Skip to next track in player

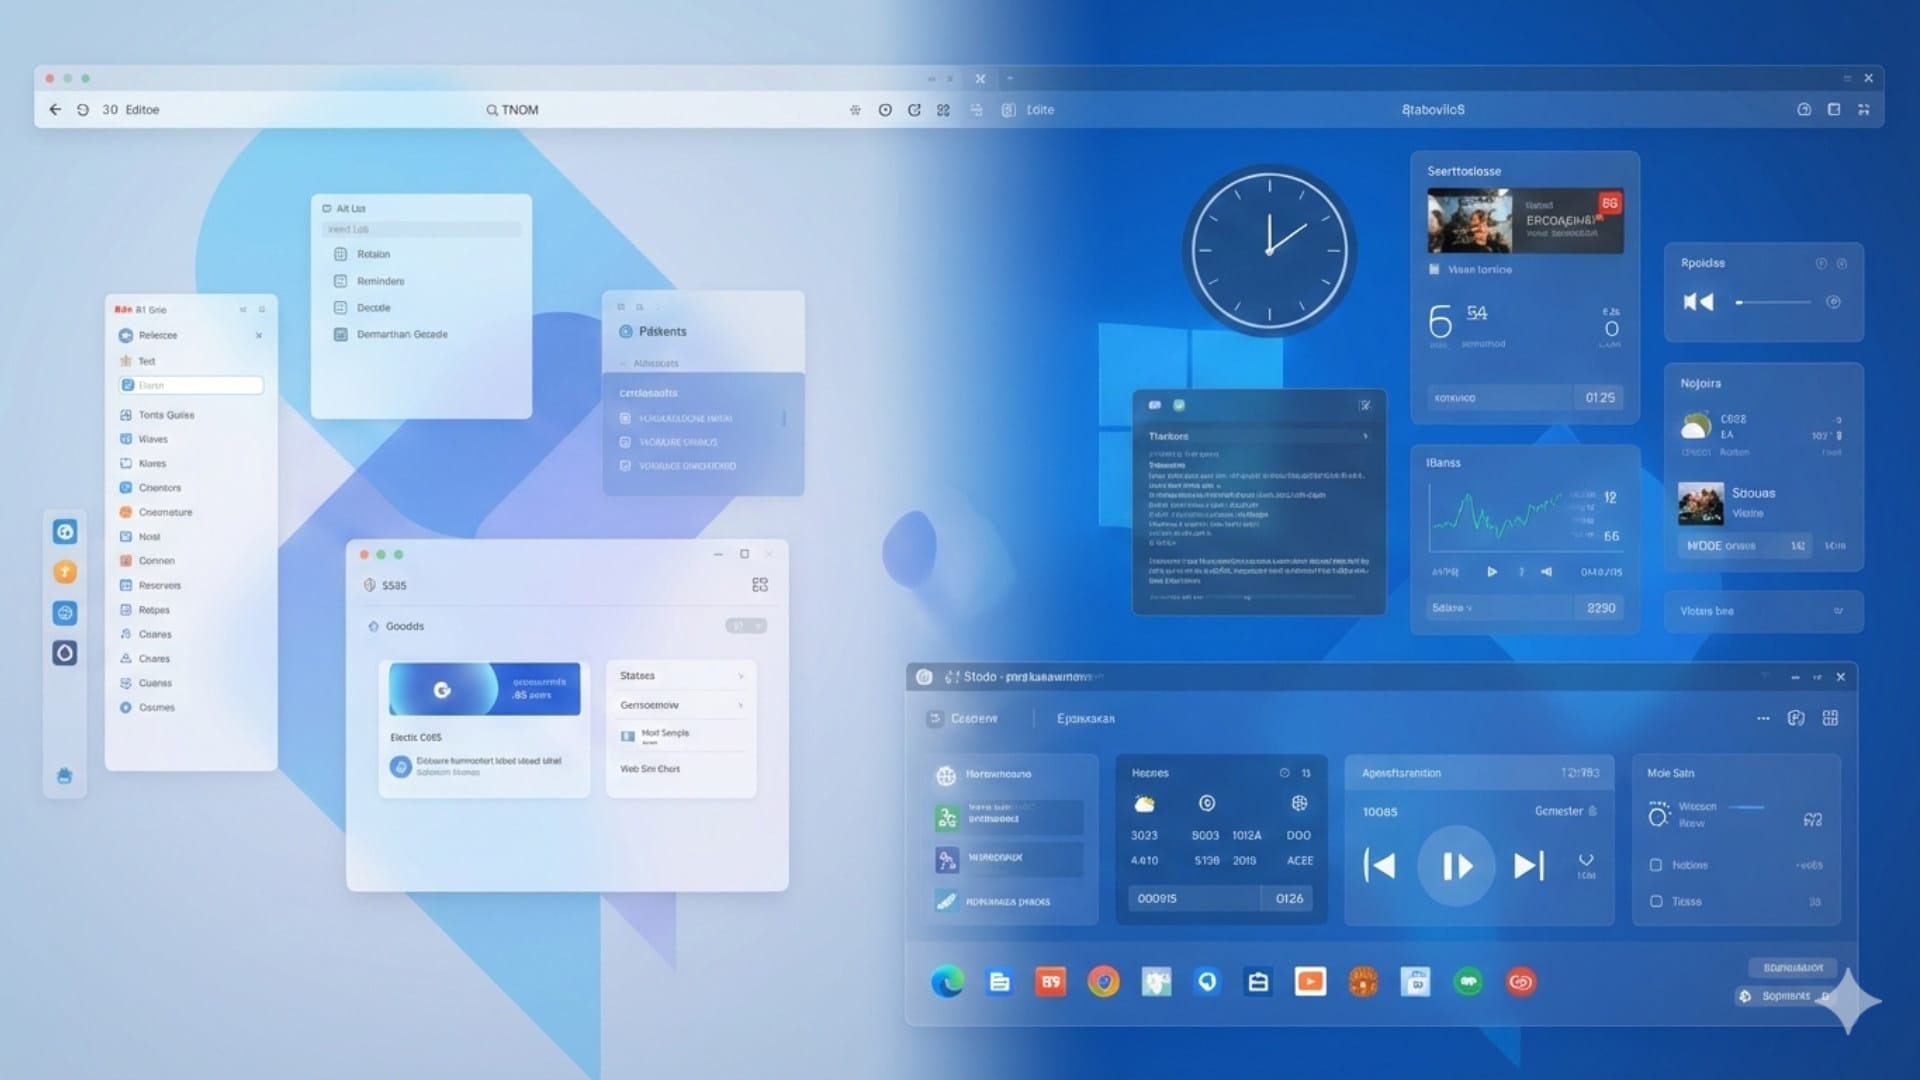click(x=1528, y=866)
